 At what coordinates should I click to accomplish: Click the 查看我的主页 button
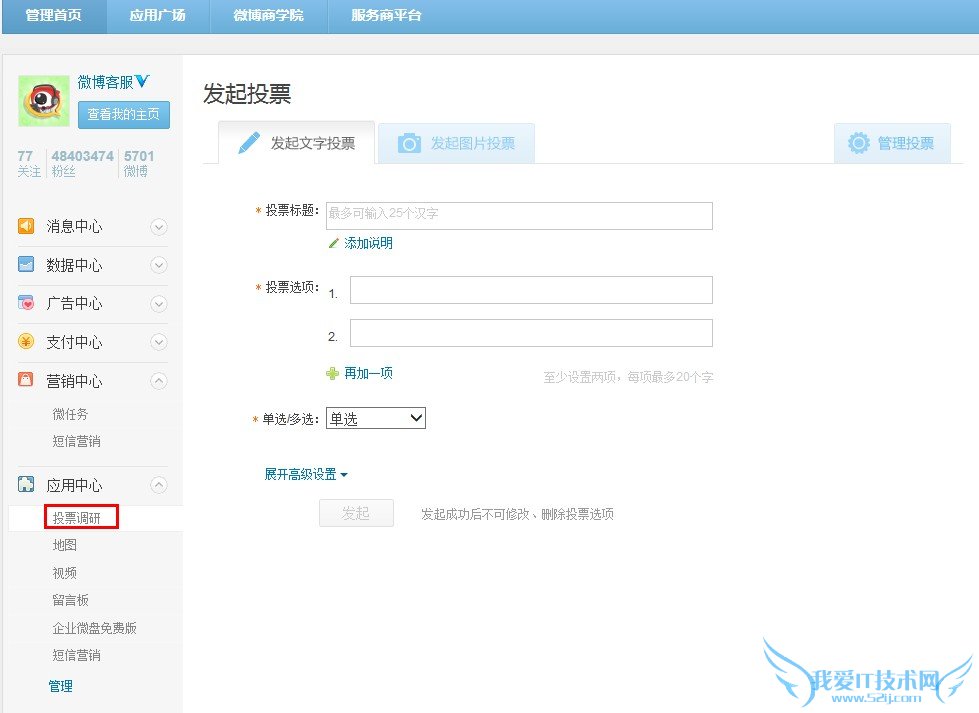pyautogui.click(x=124, y=114)
